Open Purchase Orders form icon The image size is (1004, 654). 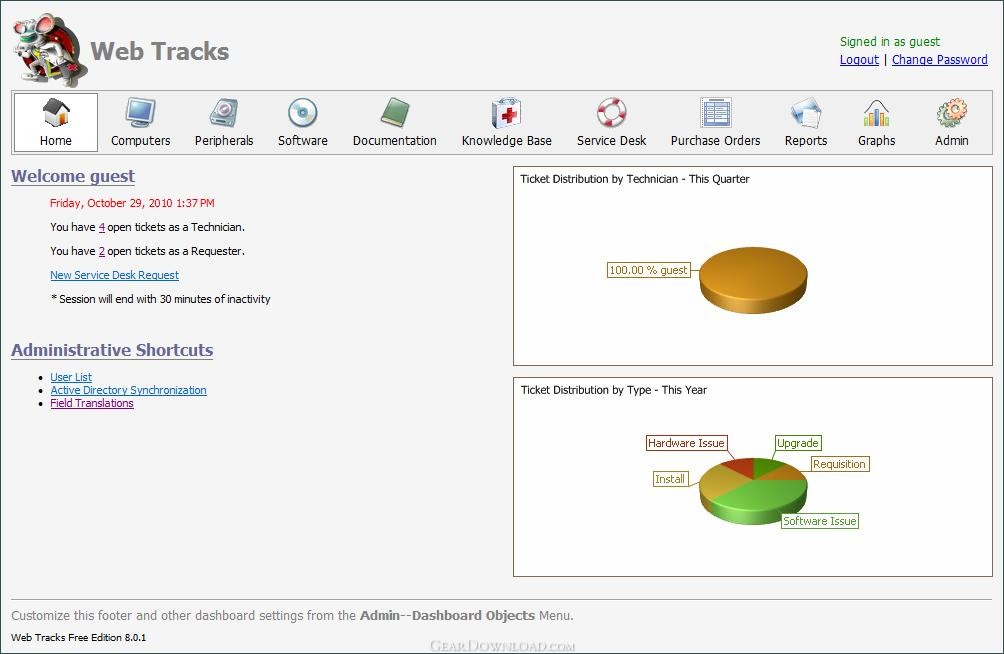[715, 113]
